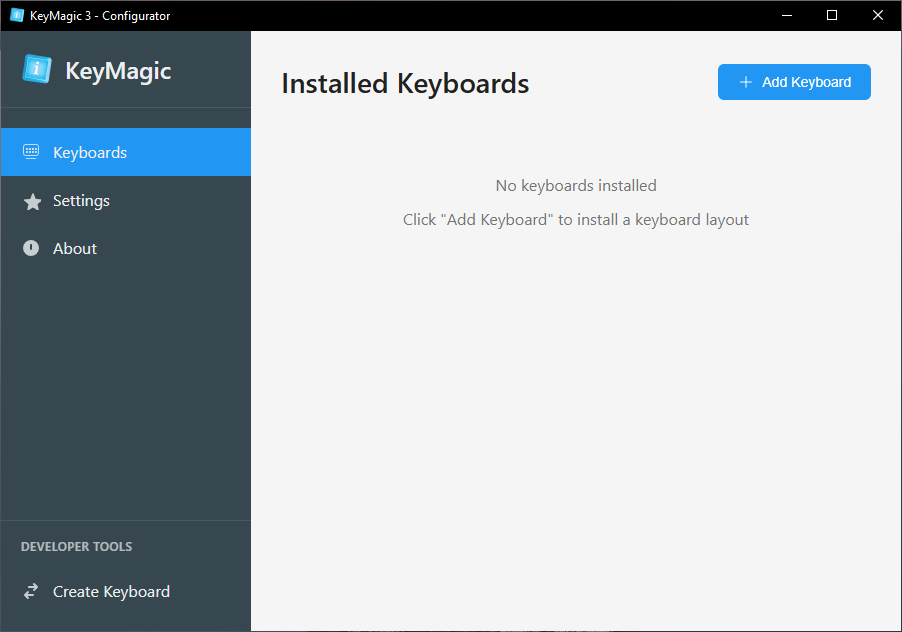The image size is (902, 632).
Task: Click the small app icon in title bar
Action: coord(17,15)
